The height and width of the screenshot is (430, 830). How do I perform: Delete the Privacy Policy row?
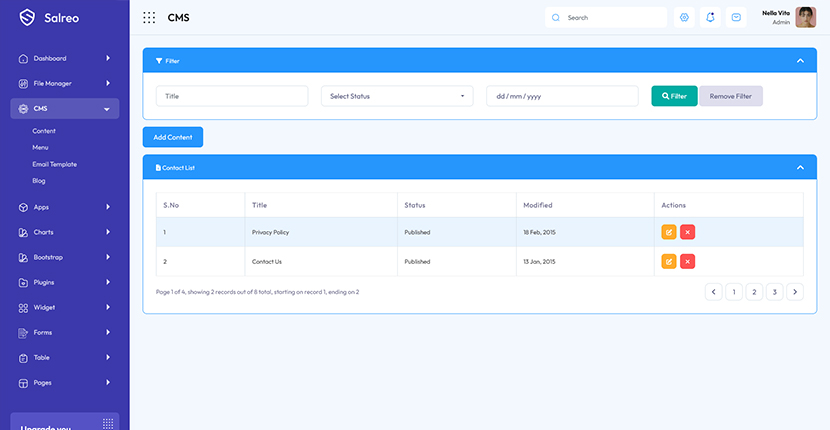click(687, 232)
